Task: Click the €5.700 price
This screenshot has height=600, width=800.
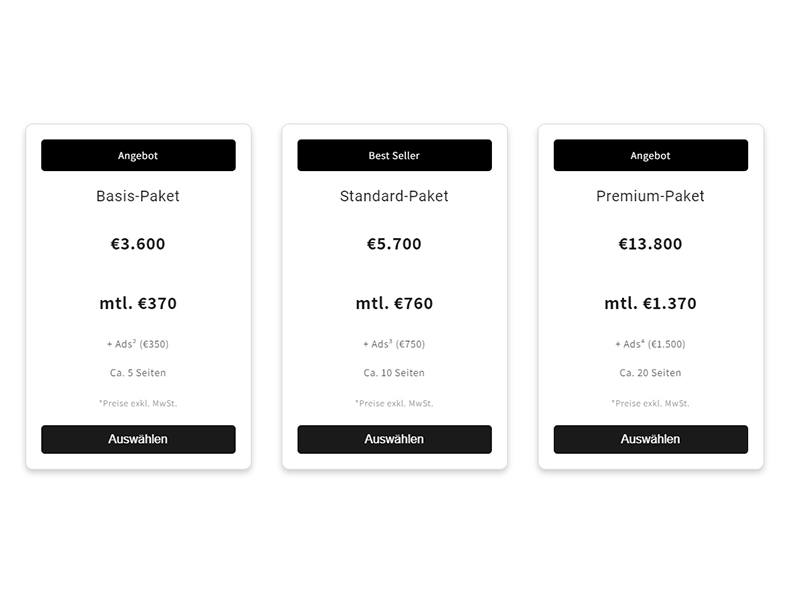Action: pos(394,244)
